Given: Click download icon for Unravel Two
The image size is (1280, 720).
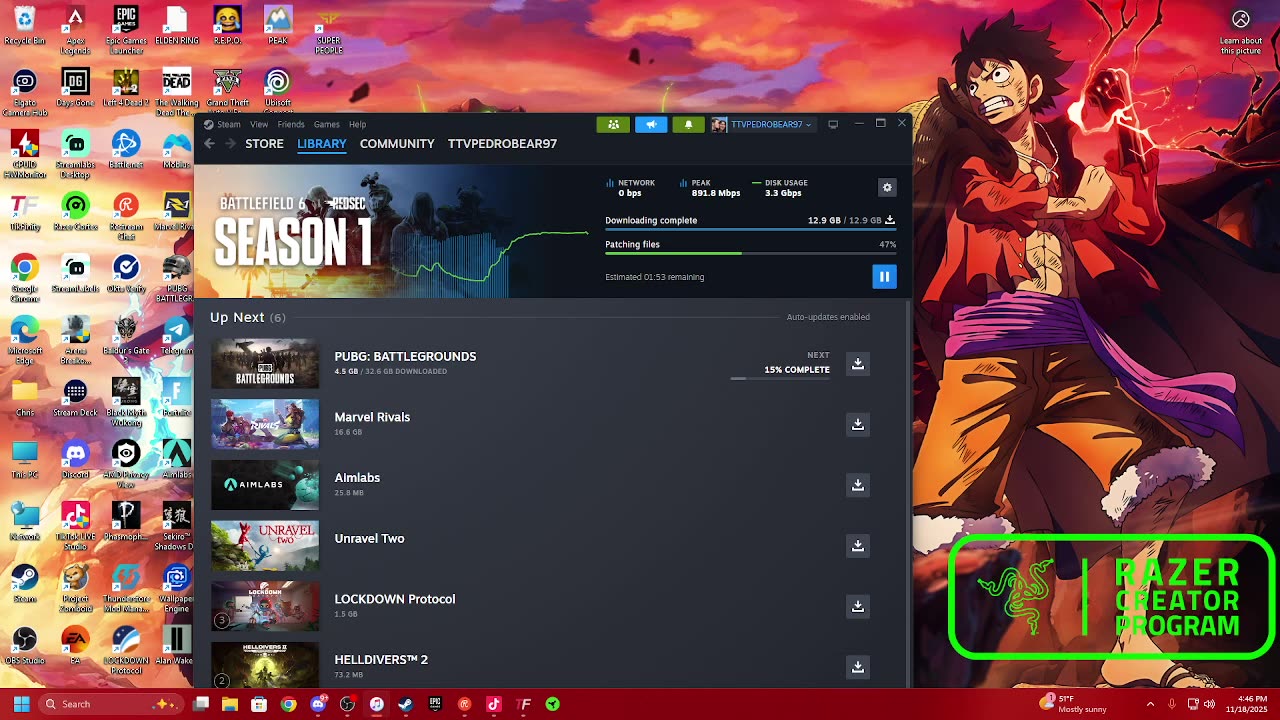Looking at the screenshot, I should coord(857,546).
